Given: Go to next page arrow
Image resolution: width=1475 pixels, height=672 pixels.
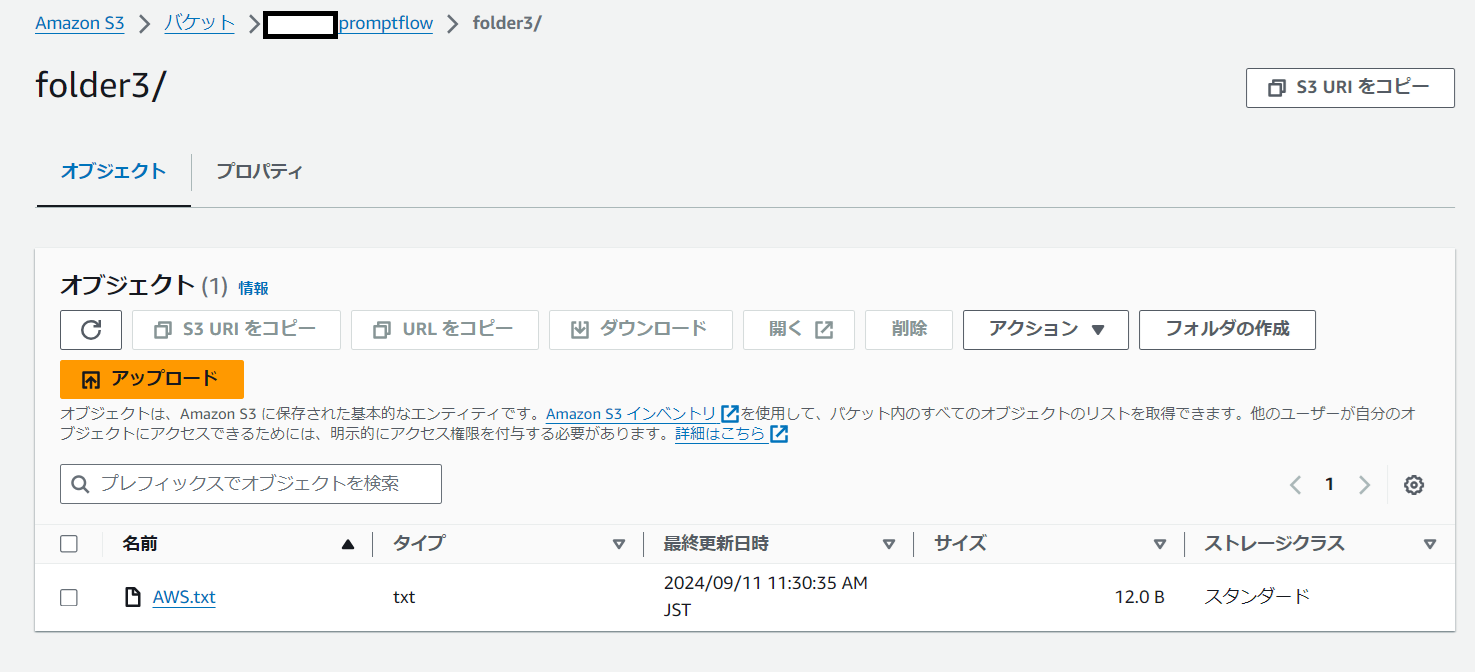Looking at the screenshot, I should [x=1364, y=485].
